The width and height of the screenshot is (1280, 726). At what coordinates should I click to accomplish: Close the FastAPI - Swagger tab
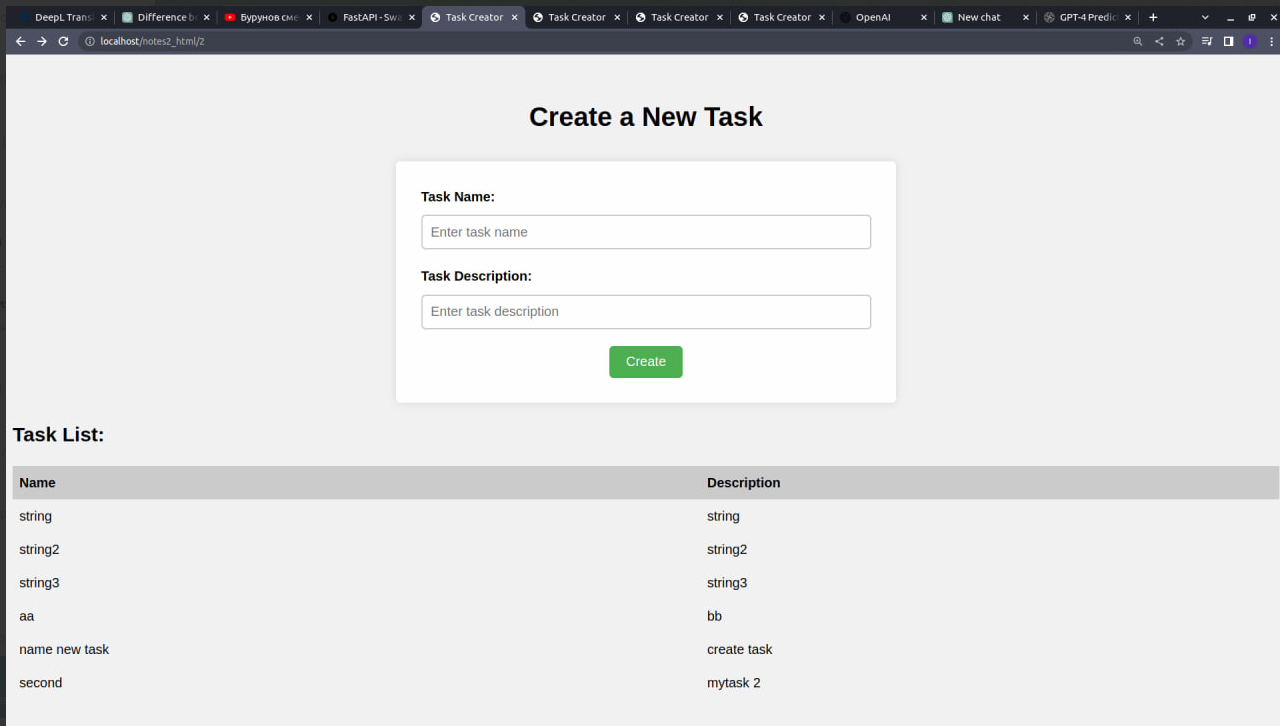point(411,17)
